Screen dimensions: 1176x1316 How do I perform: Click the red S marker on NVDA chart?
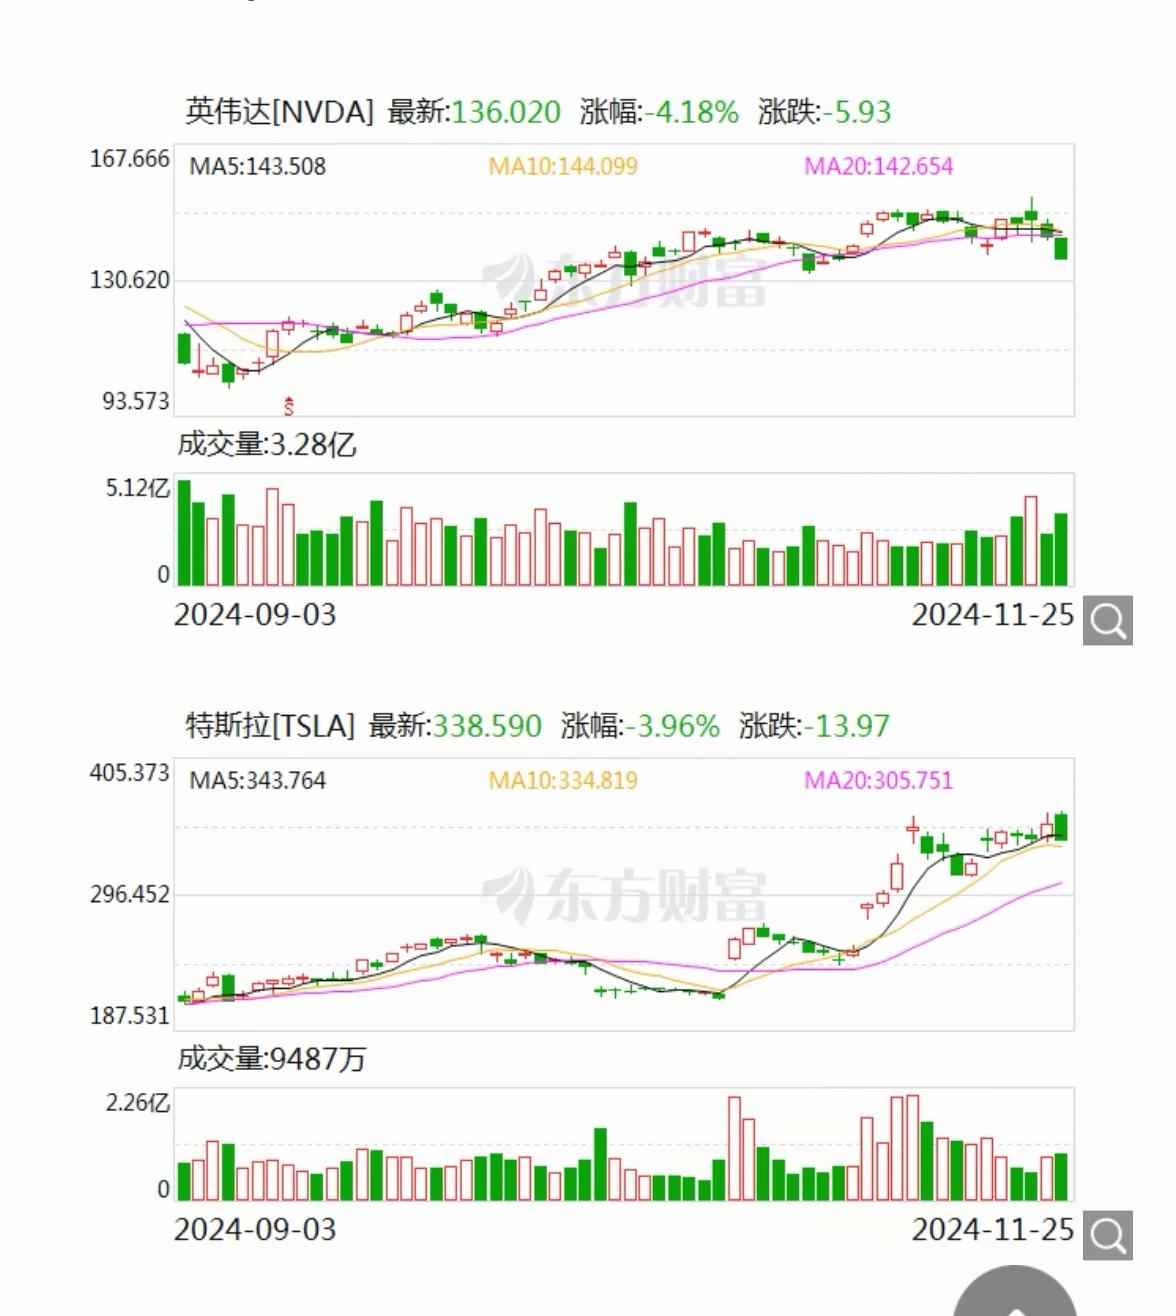tap(289, 405)
